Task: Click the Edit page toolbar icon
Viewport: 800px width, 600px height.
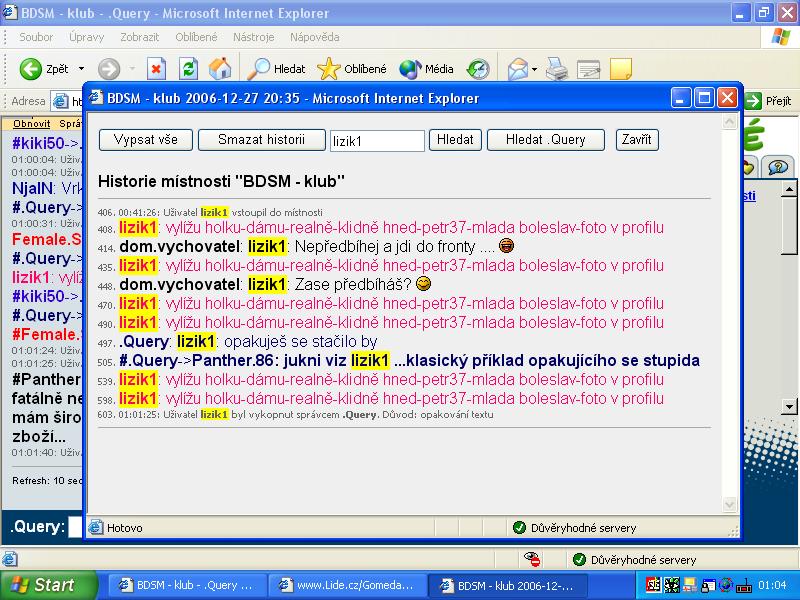Action: [x=588, y=69]
